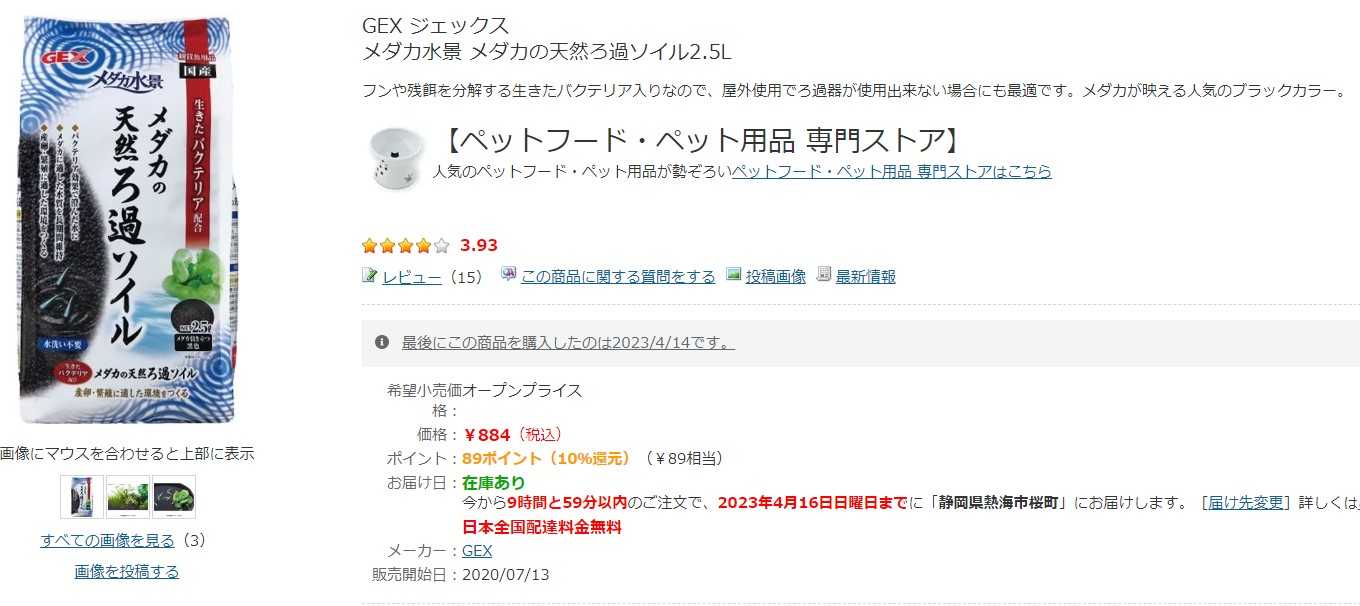
Task: Click the main product package image
Action: tap(127, 220)
